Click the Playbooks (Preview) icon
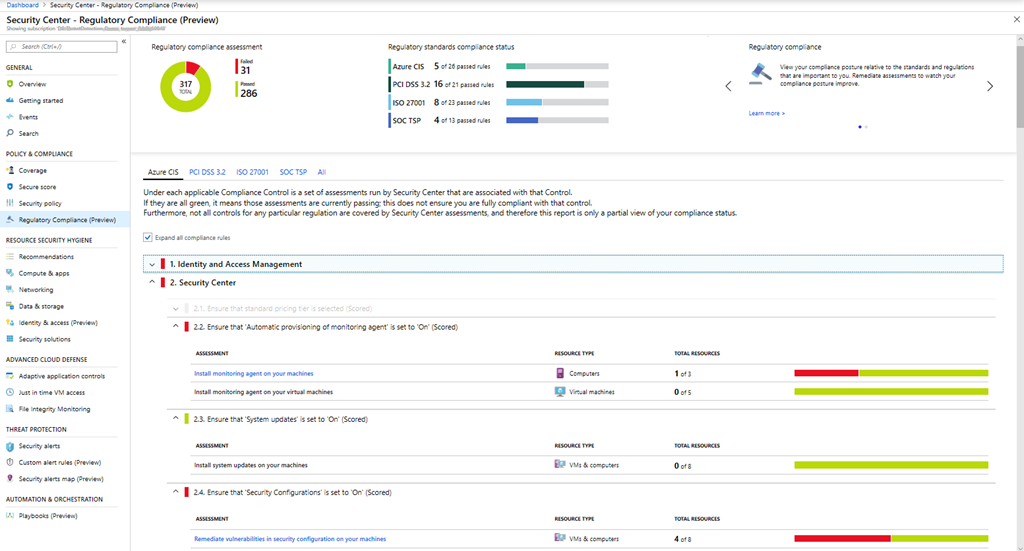Screen dimensions: 1024x551 [10, 516]
